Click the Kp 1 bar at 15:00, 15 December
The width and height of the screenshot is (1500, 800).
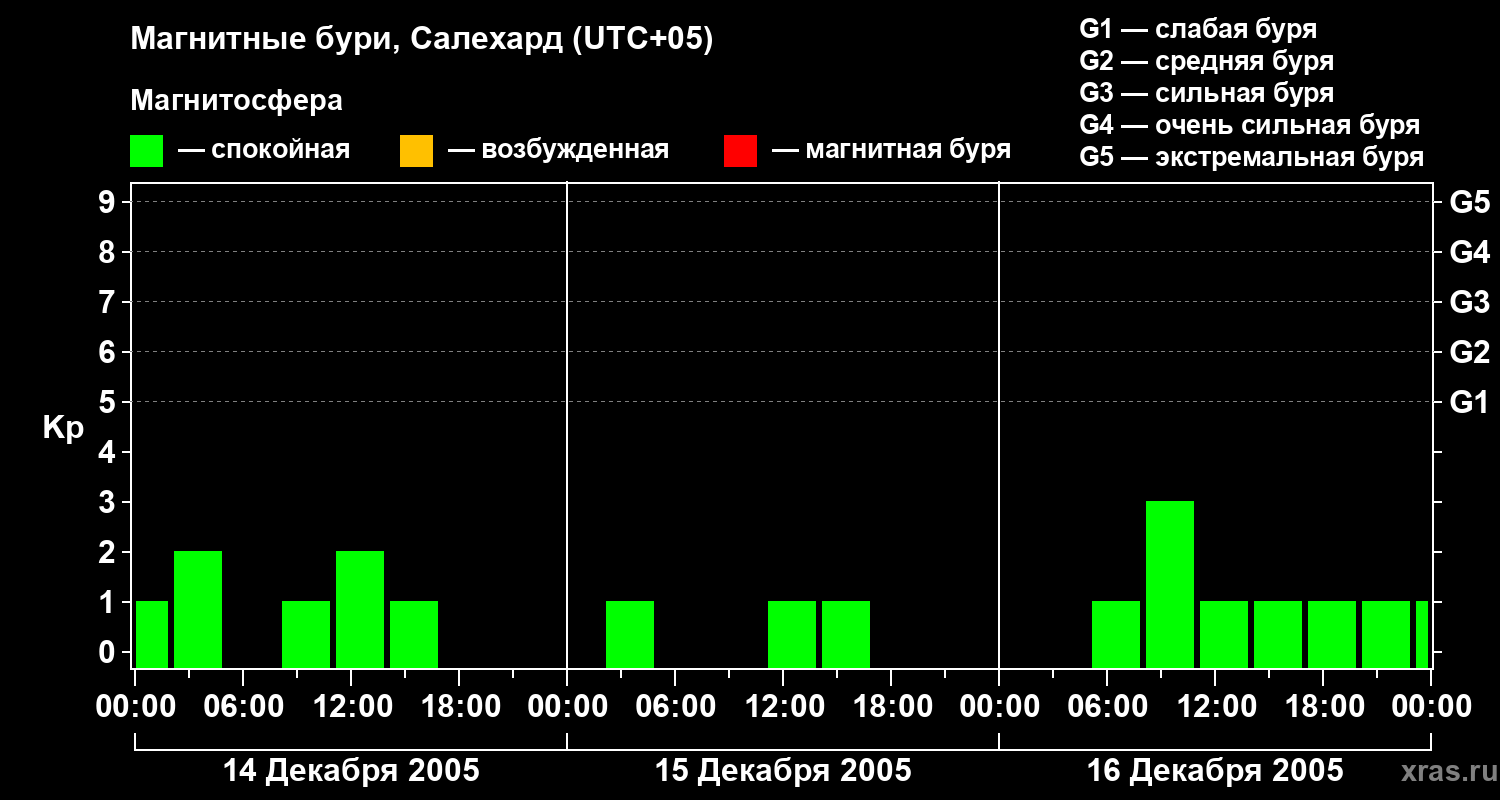point(846,634)
